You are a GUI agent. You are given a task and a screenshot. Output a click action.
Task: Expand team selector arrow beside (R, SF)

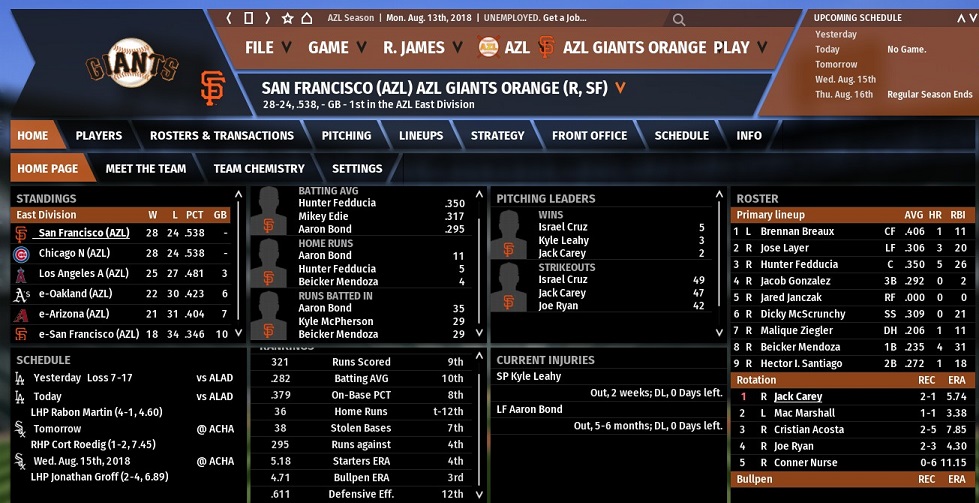click(620, 88)
